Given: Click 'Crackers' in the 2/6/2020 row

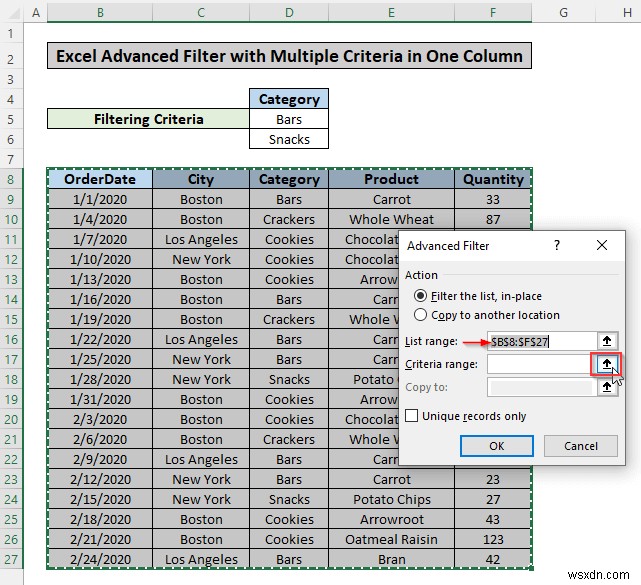Looking at the screenshot, I should tap(289, 439).
